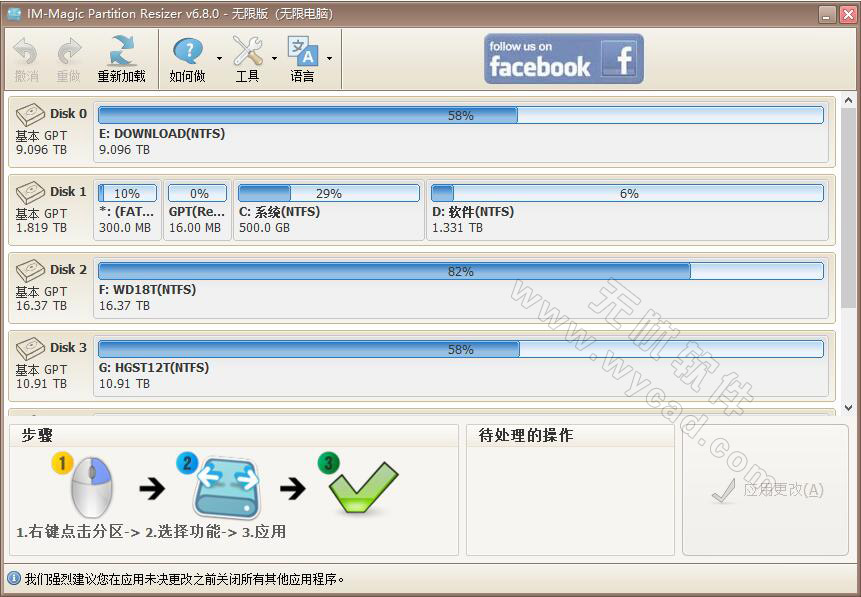
Task: Select the 300.0 MB FAT partition
Action: coord(127,210)
